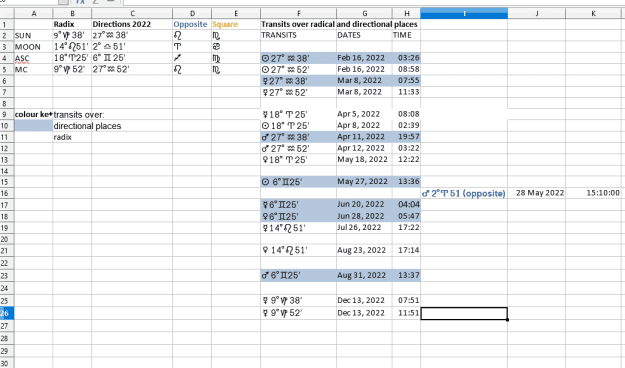Select column F header
625x368 pixels.
point(299,13)
